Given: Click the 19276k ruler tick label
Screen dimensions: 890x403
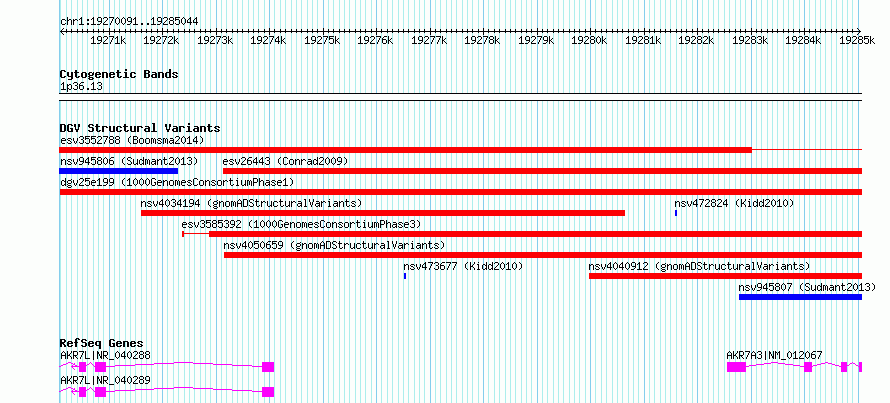Looking at the screenshot, I should click(x=375, y=40).
